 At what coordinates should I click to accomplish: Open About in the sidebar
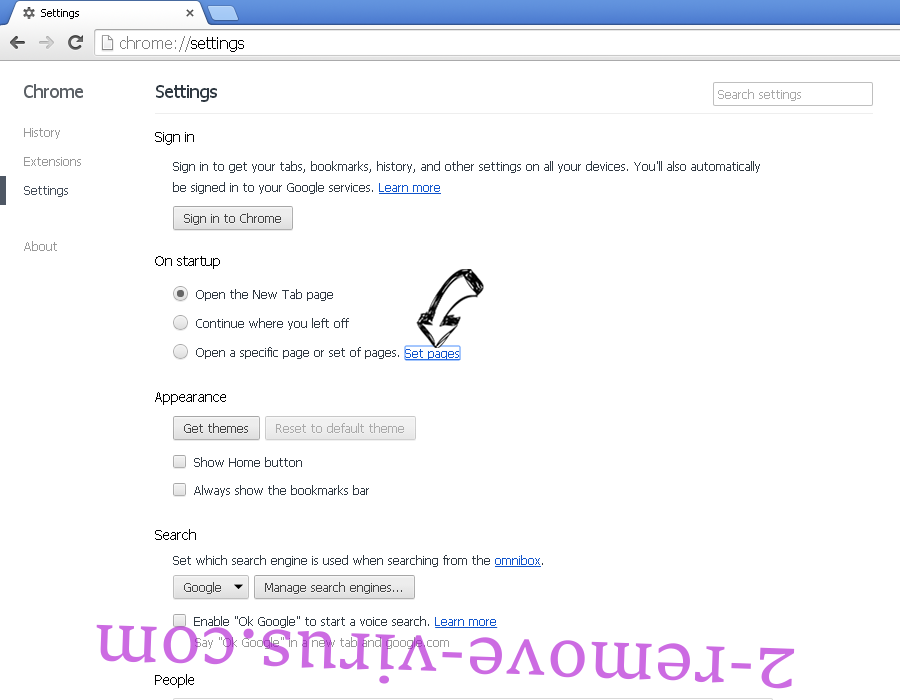40,247
